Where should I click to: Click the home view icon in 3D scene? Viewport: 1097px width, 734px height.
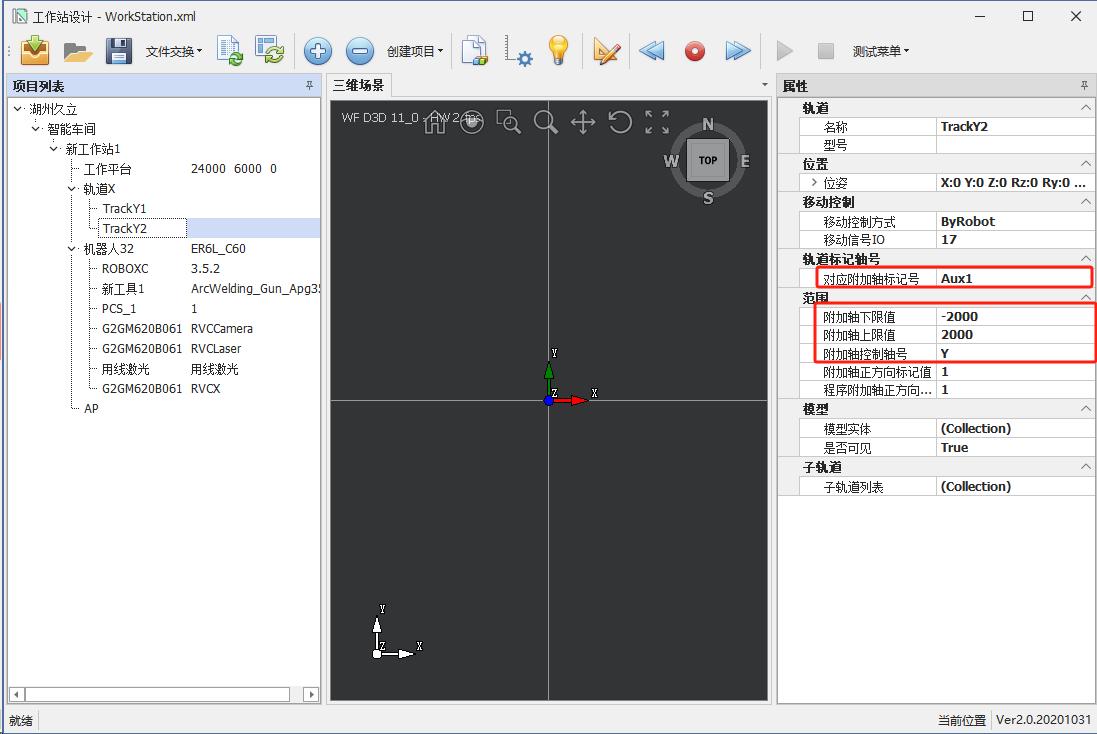pos(435,123)
